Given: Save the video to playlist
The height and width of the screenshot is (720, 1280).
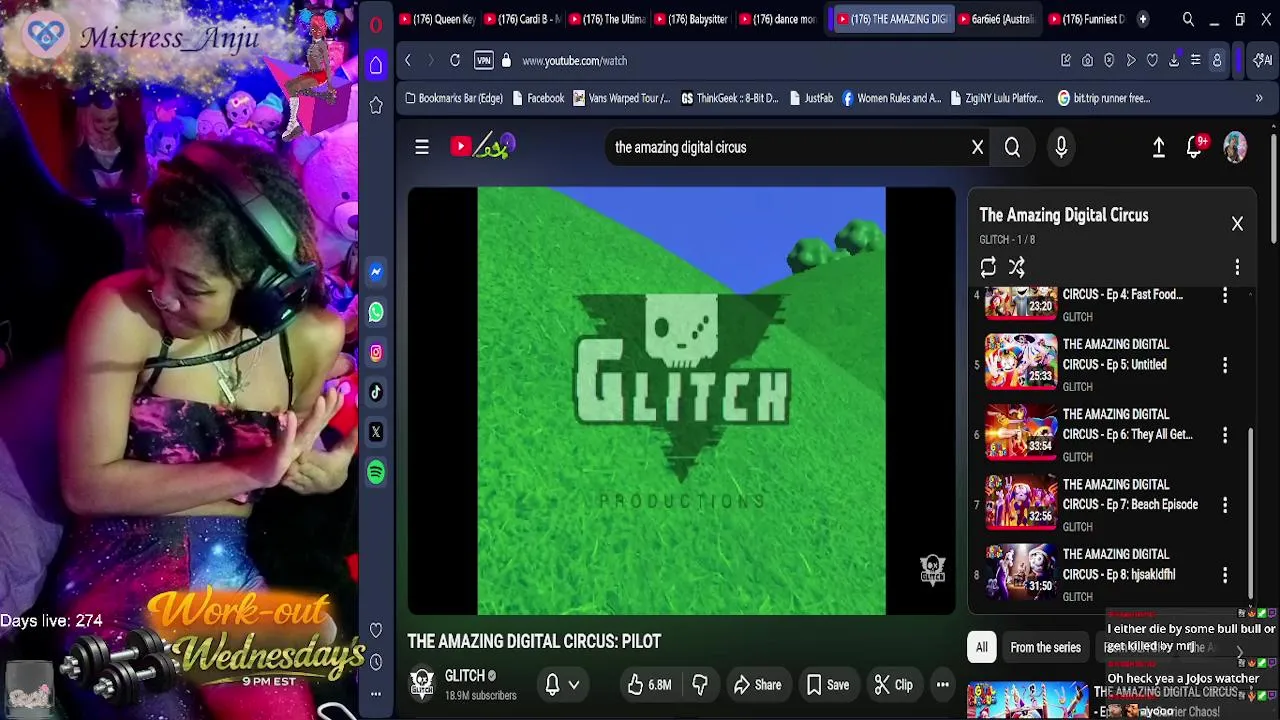Looking at the screenshot, I should tap(828, 685).
